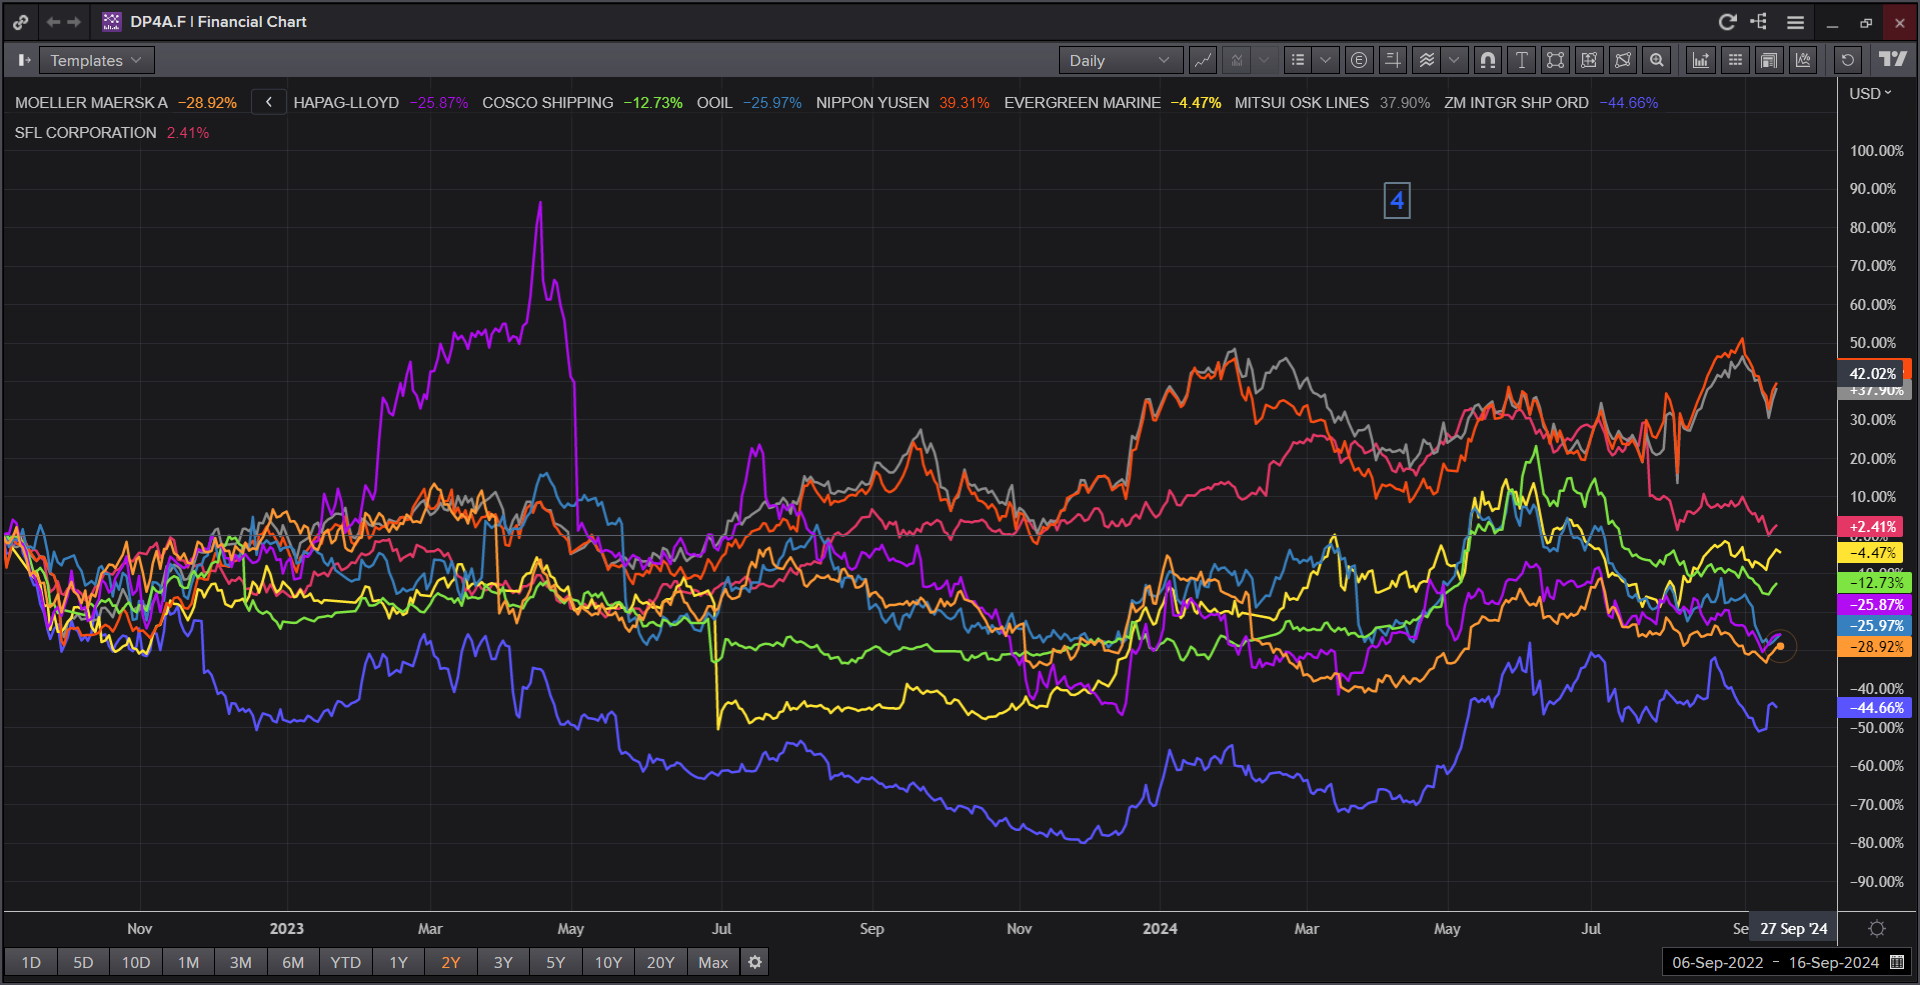Open the TradingView logo icon

[x=1892, y=60]
